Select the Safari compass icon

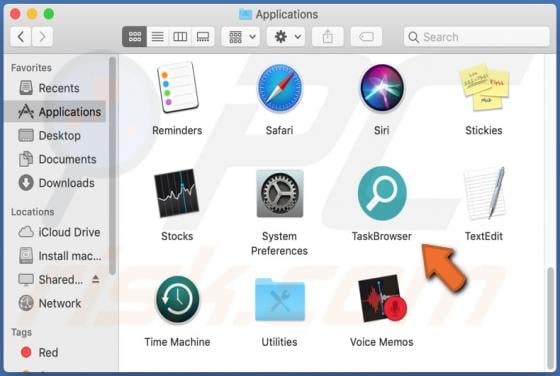click(x=279, y=88)
